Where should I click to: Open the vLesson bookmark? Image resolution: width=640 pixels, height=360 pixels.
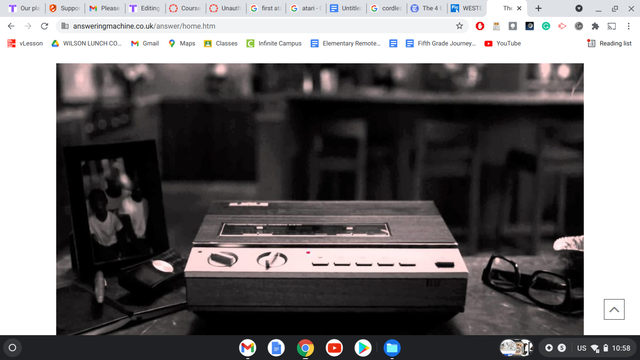25,43
